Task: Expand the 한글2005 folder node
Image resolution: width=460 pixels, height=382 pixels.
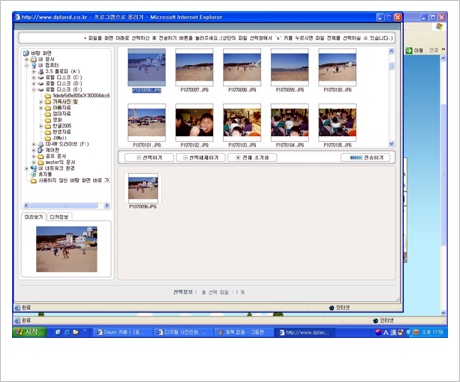Action: (x=41, y=126)
